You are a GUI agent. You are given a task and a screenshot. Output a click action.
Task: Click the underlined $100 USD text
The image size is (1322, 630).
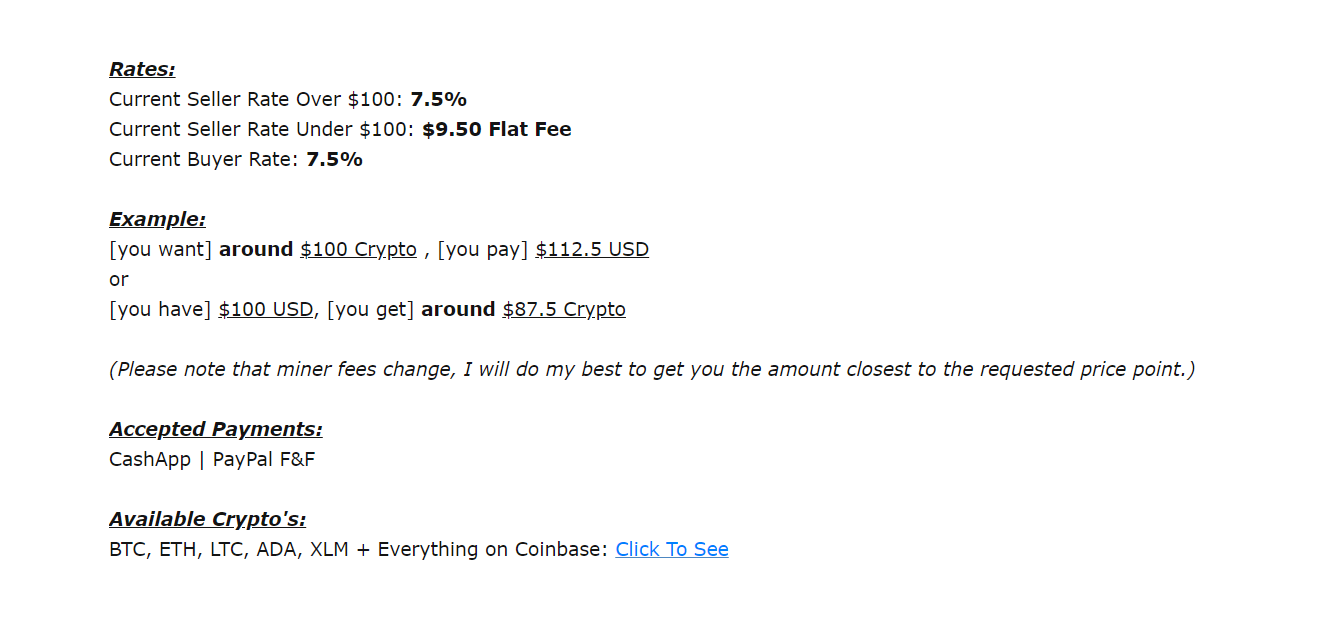point(266,309)
